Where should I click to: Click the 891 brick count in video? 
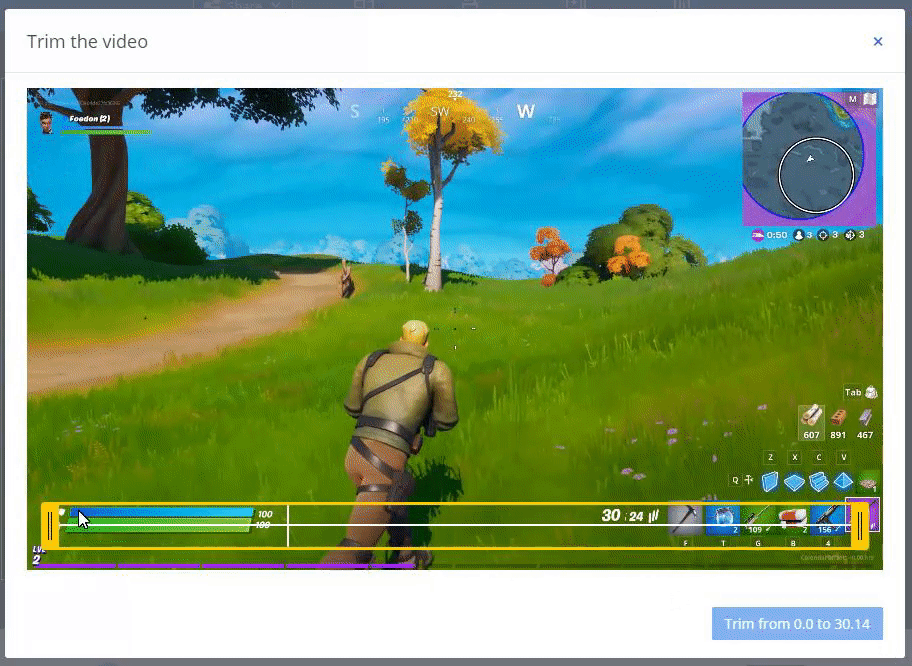(838, 434)
